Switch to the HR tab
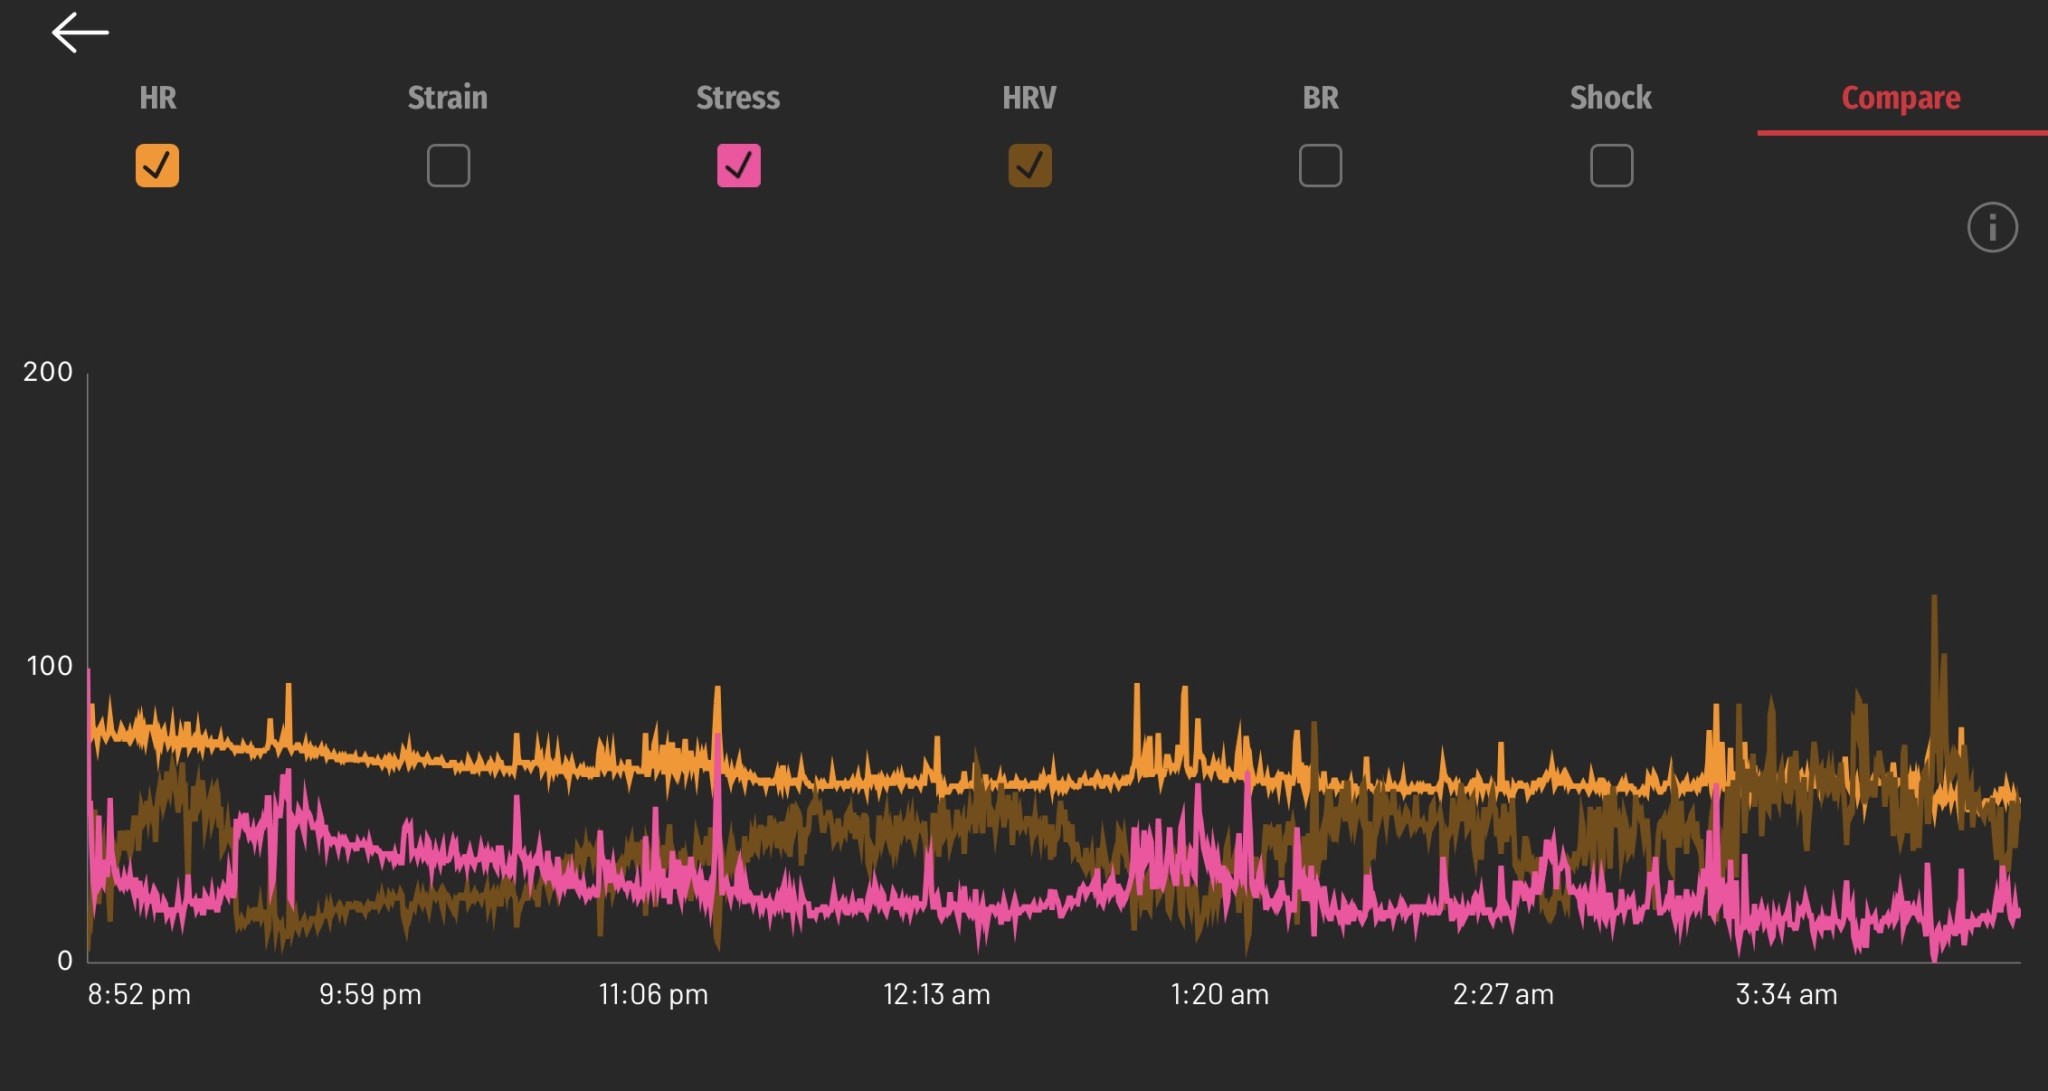The height and width of the screenshot is (1091, 2048). tap(157, 98)
